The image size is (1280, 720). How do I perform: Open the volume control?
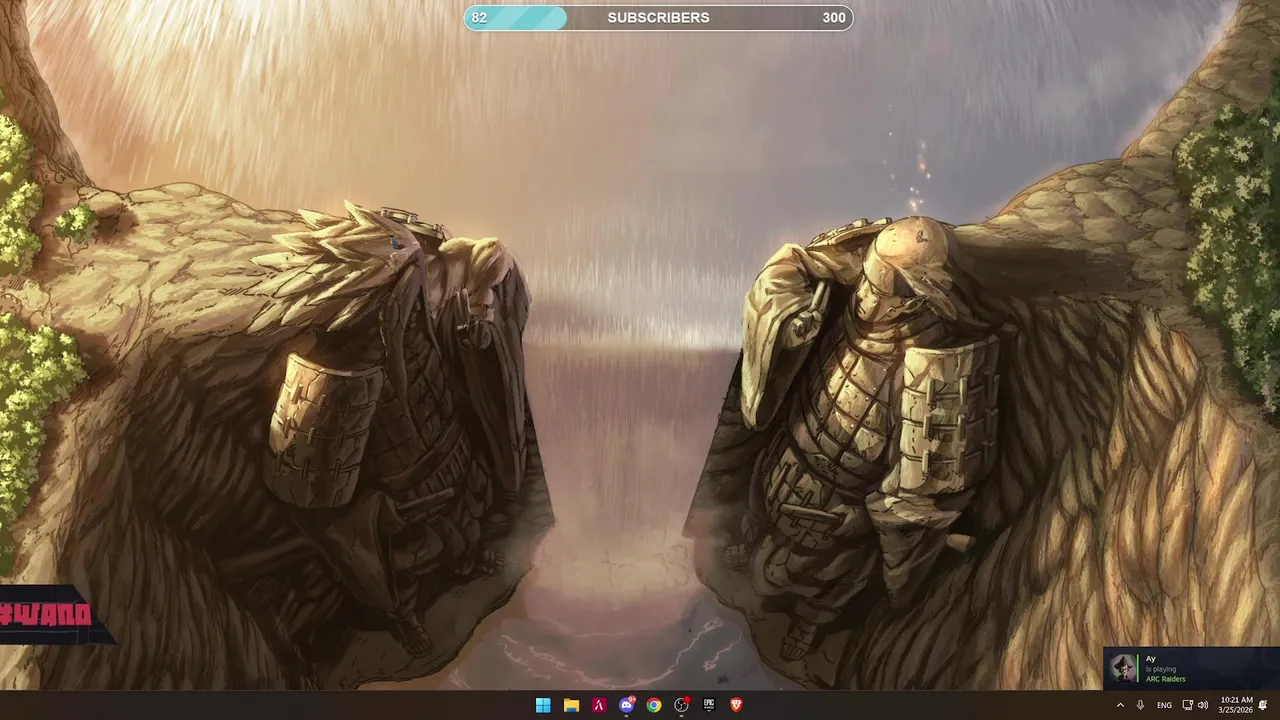pyautogui.click(x=1202, y=705)
